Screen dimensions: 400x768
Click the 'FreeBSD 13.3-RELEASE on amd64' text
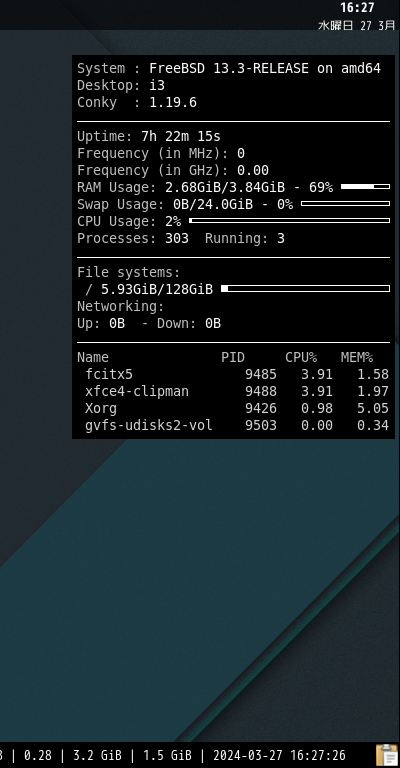[265, 68]
